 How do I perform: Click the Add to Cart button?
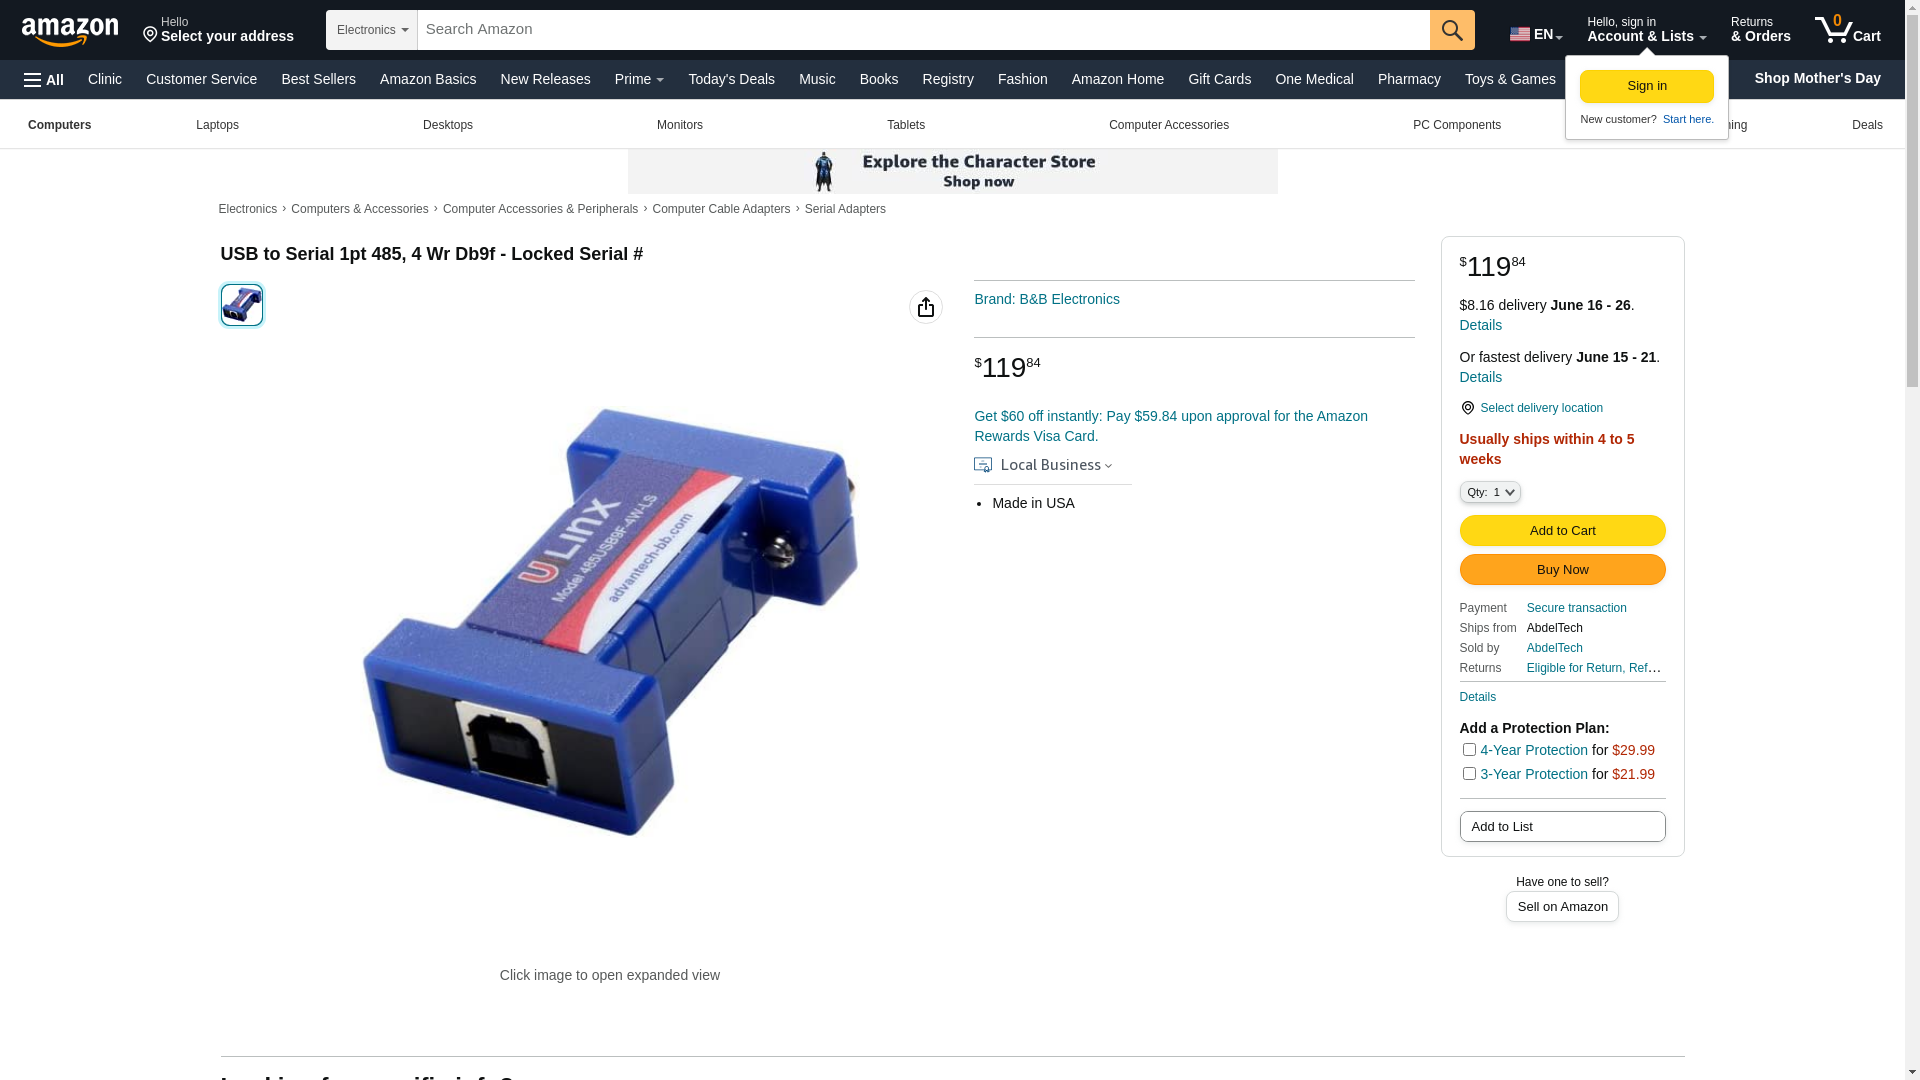(x=1562, y=531)
